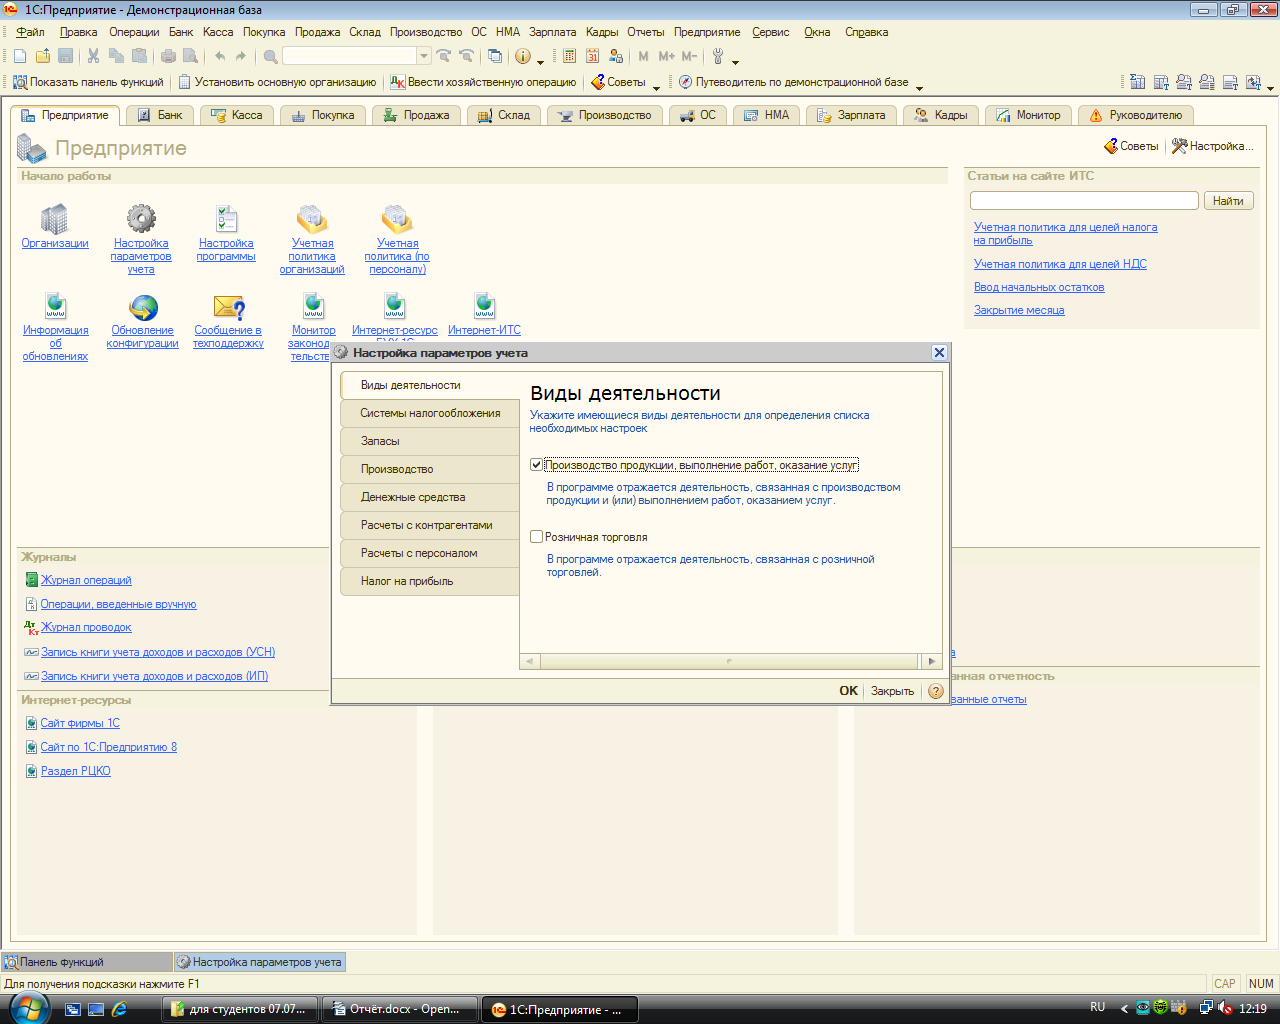1280x1024 pixels.
Task: Open Сайт фирмы 1С link
Action: (x=80, y=723)
